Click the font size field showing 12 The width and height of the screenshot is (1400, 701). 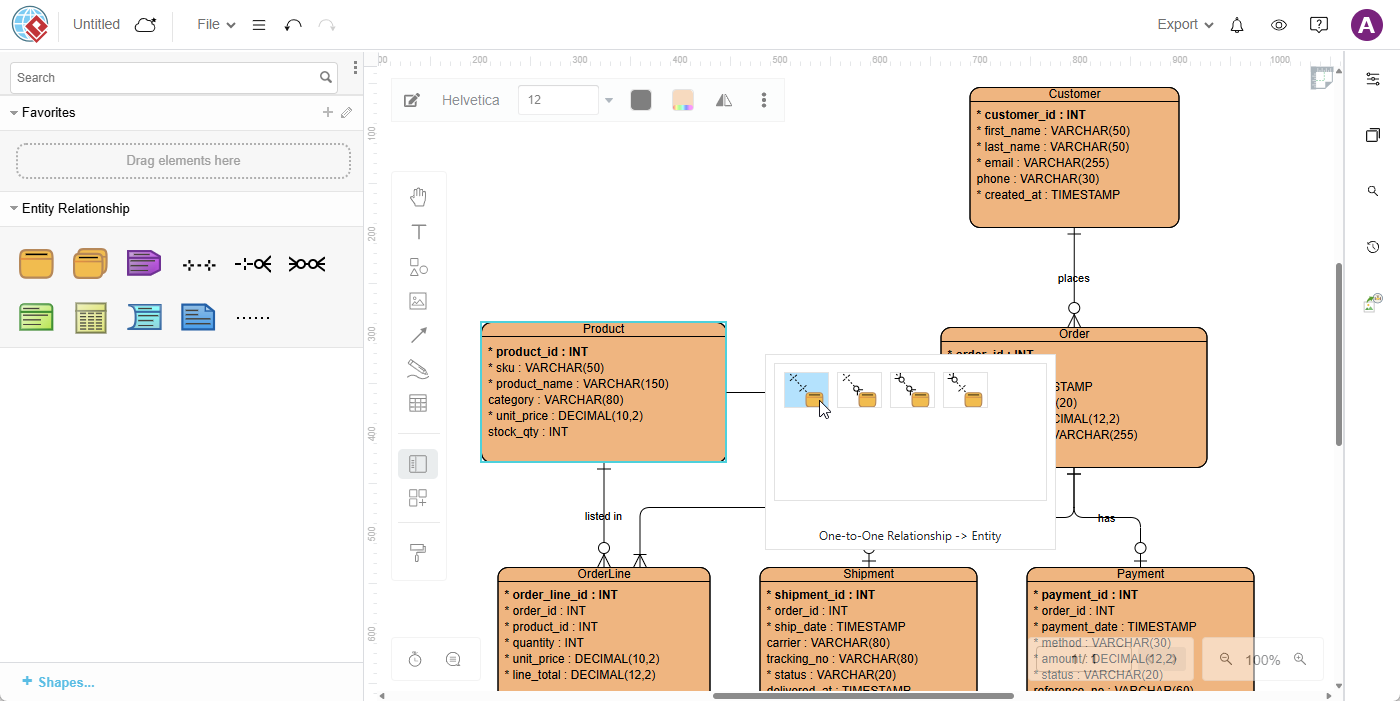point(557,100)
